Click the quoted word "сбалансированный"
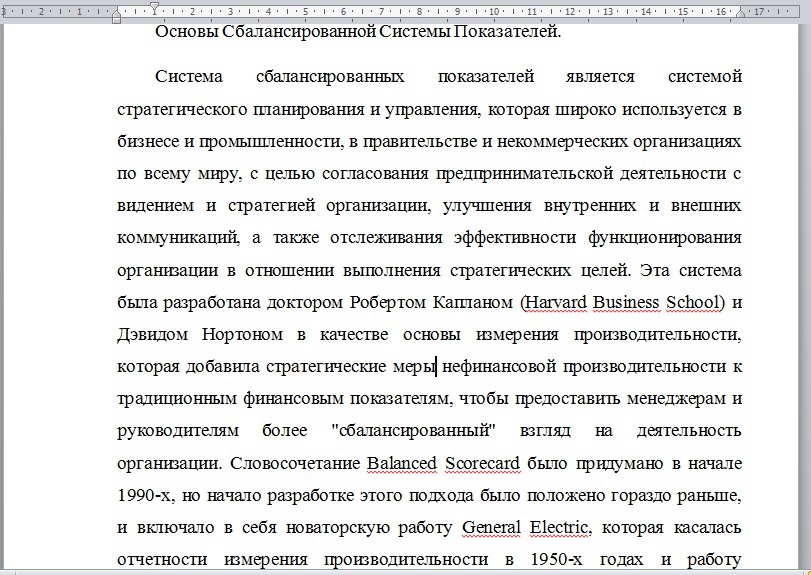This screenshot has height=575, width=811. (413, 431)
